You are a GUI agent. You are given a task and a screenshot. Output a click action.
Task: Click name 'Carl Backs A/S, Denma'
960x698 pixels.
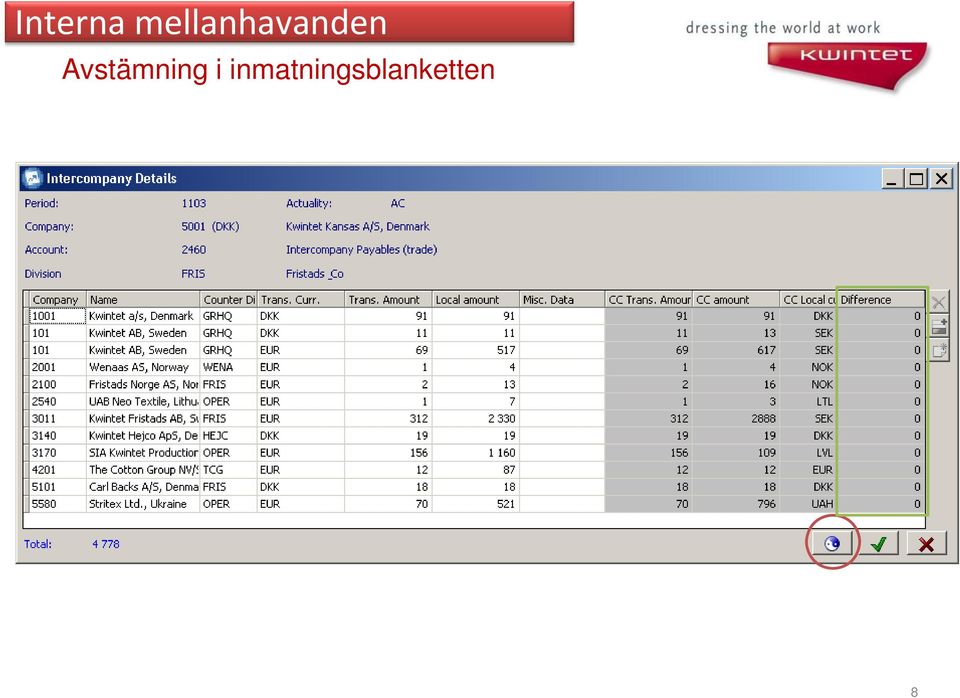(143, 487)
